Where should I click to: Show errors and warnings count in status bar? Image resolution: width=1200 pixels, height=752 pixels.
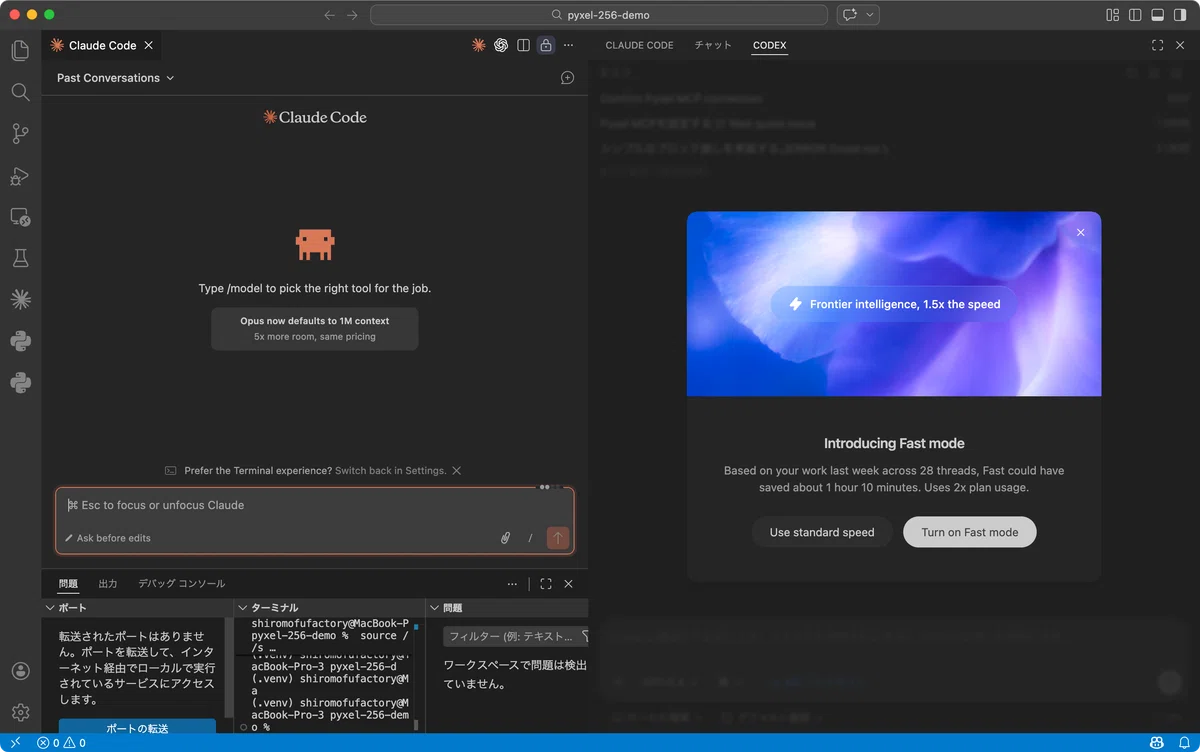point(61,743)
